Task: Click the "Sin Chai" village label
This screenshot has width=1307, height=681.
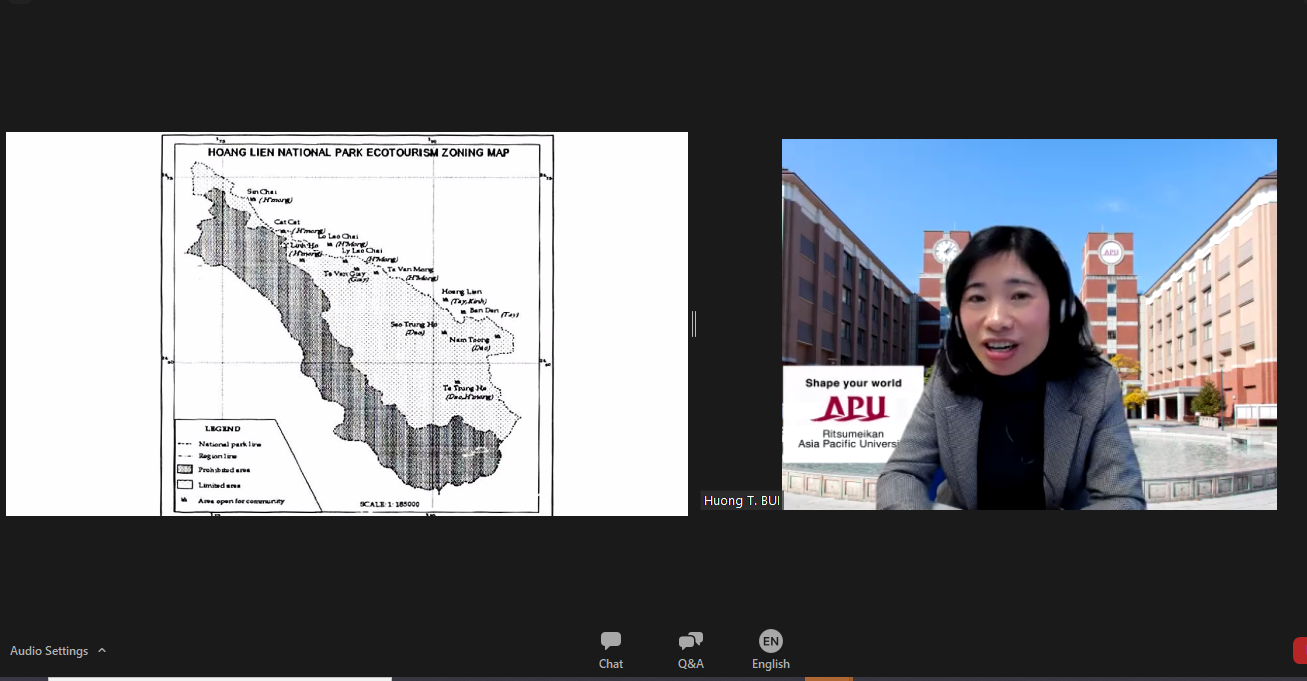Action: (x=262, y=190)
